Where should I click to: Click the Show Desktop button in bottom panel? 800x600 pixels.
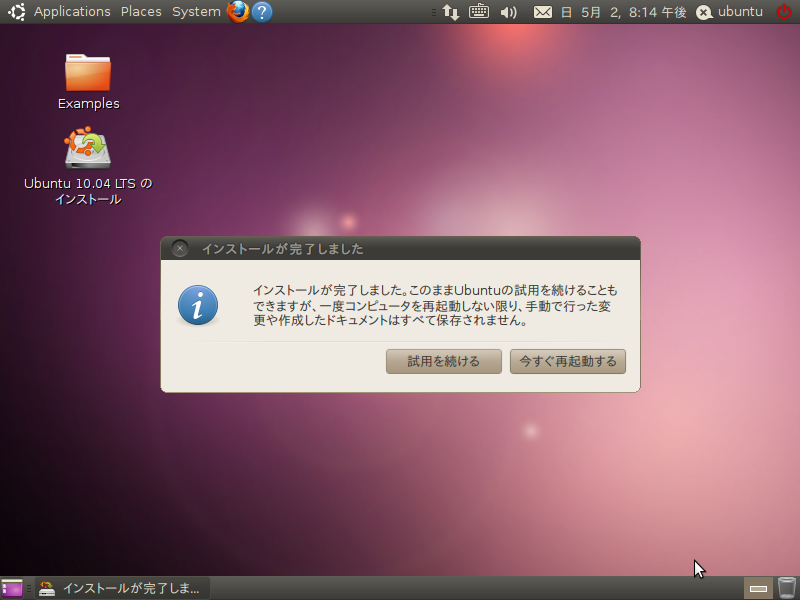tap(12, 588)
